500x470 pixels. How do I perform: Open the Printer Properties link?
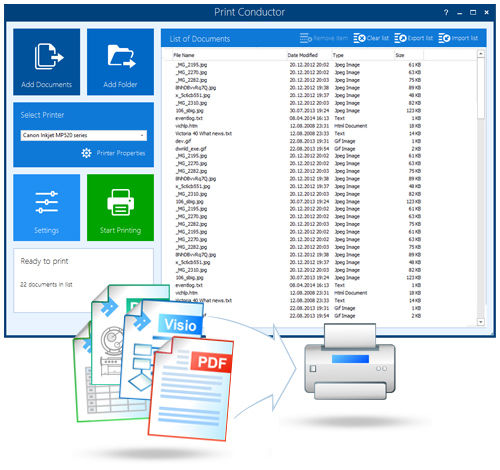pyautogui.click(x=121, y=153)
